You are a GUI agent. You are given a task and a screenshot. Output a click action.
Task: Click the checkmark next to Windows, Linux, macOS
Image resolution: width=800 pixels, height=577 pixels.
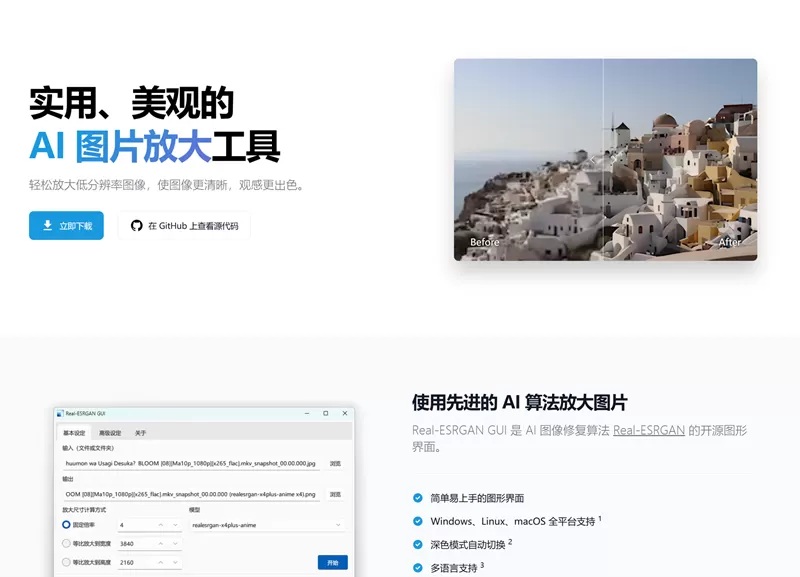point(417,521)
